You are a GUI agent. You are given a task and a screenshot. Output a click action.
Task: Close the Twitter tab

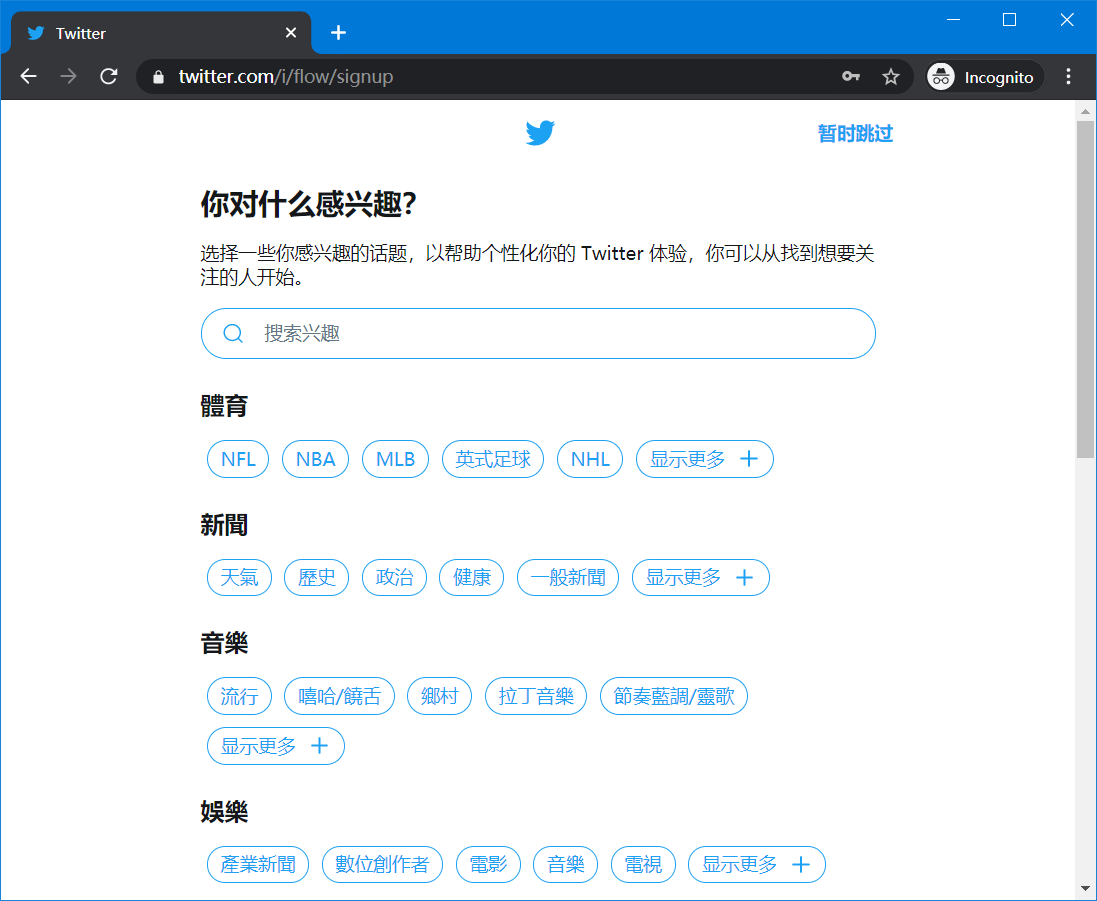(x=291, y=32)
